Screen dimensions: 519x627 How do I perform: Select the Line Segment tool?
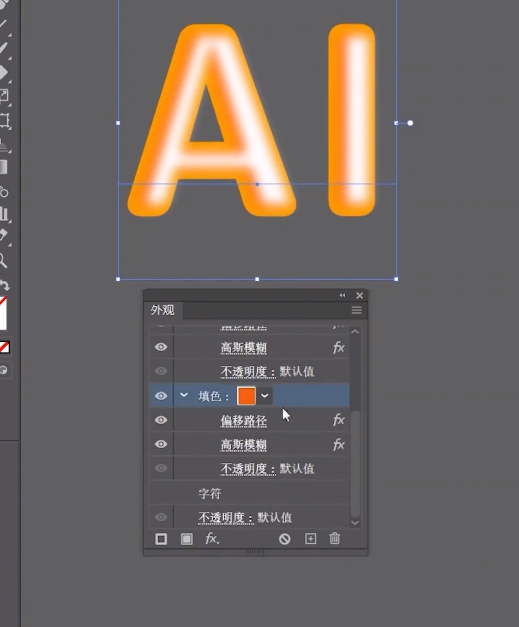click(x=3, y=24)
